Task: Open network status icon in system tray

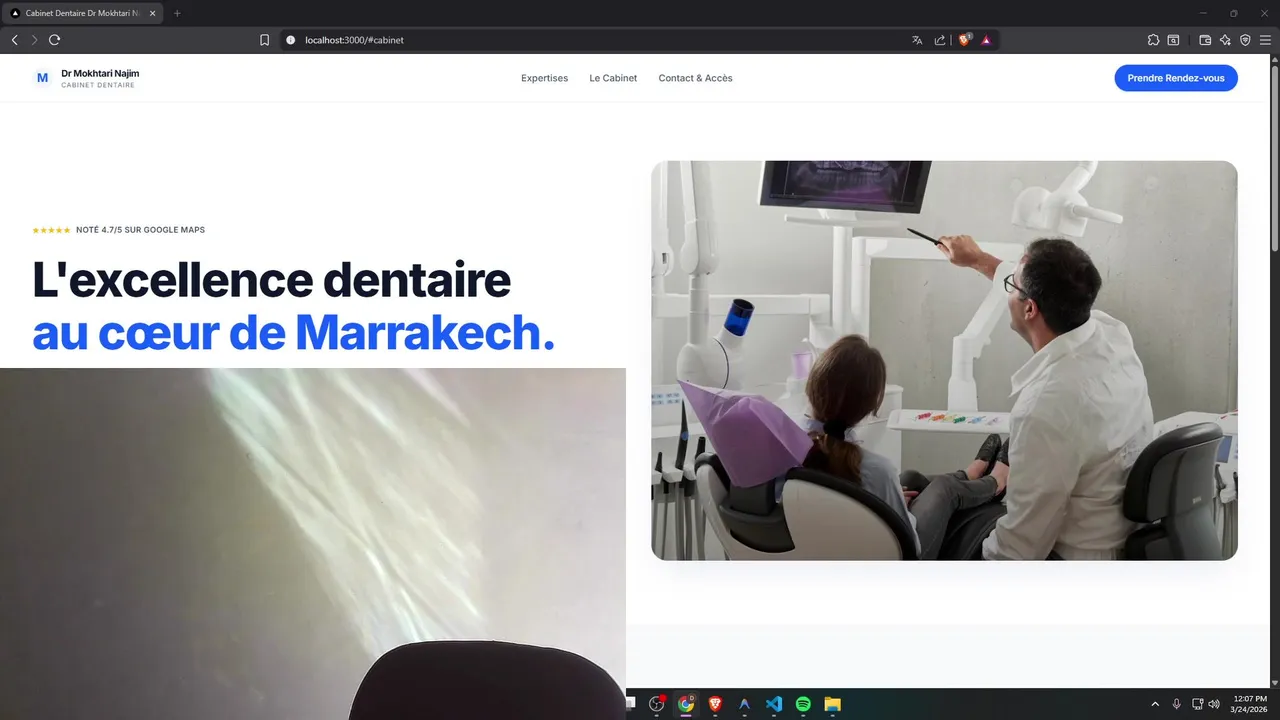Action: [1198, 704]
